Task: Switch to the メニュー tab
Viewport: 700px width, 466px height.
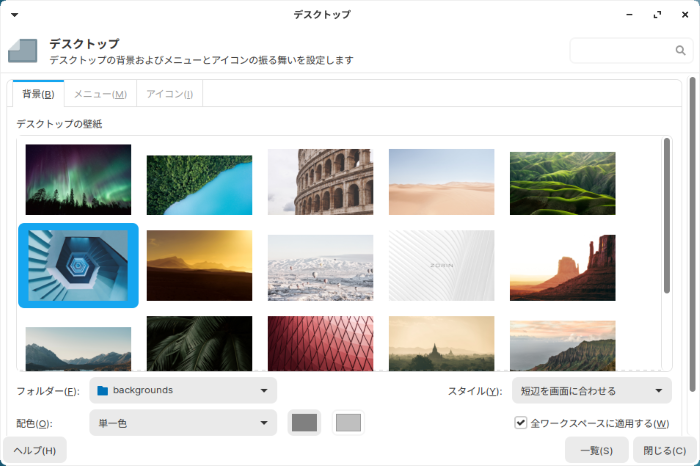Action: 100,94
